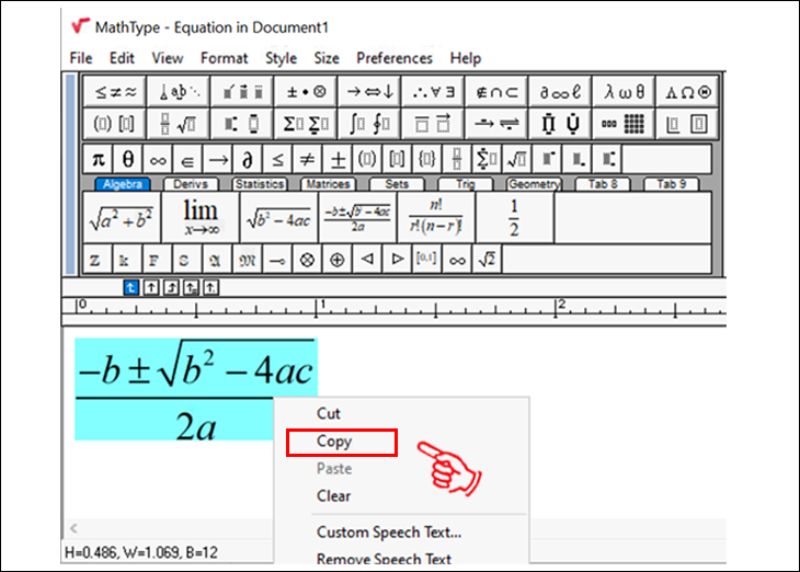
Task: Insert the left-pointing triangle symbol
Action: click(x=367, y=260)
